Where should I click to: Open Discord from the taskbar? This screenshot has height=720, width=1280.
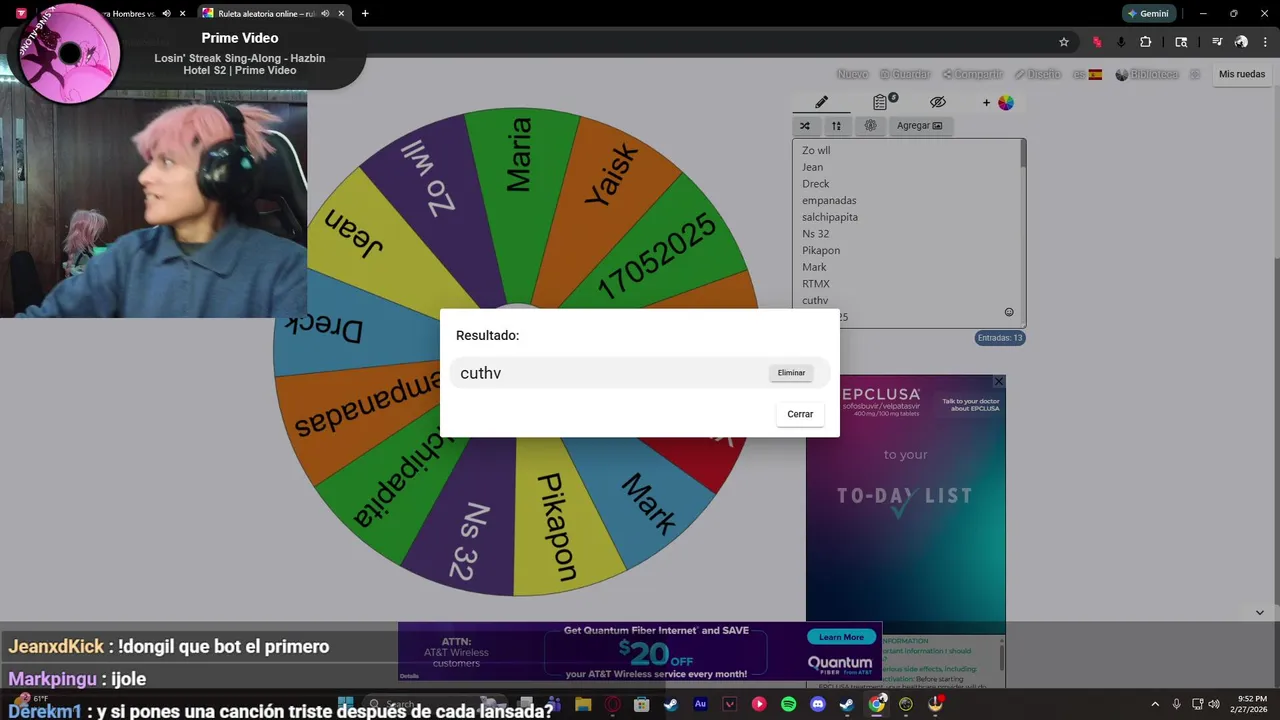pyautogui.click(x=818, y=705)
